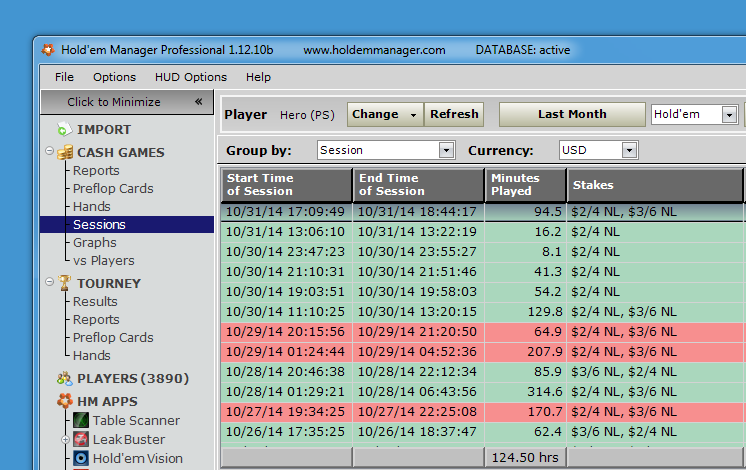Image resolution: width=746 pixels, height=470 pixels.
Task: Open the Currency USD dropdown
Action: tap(629, 150)
